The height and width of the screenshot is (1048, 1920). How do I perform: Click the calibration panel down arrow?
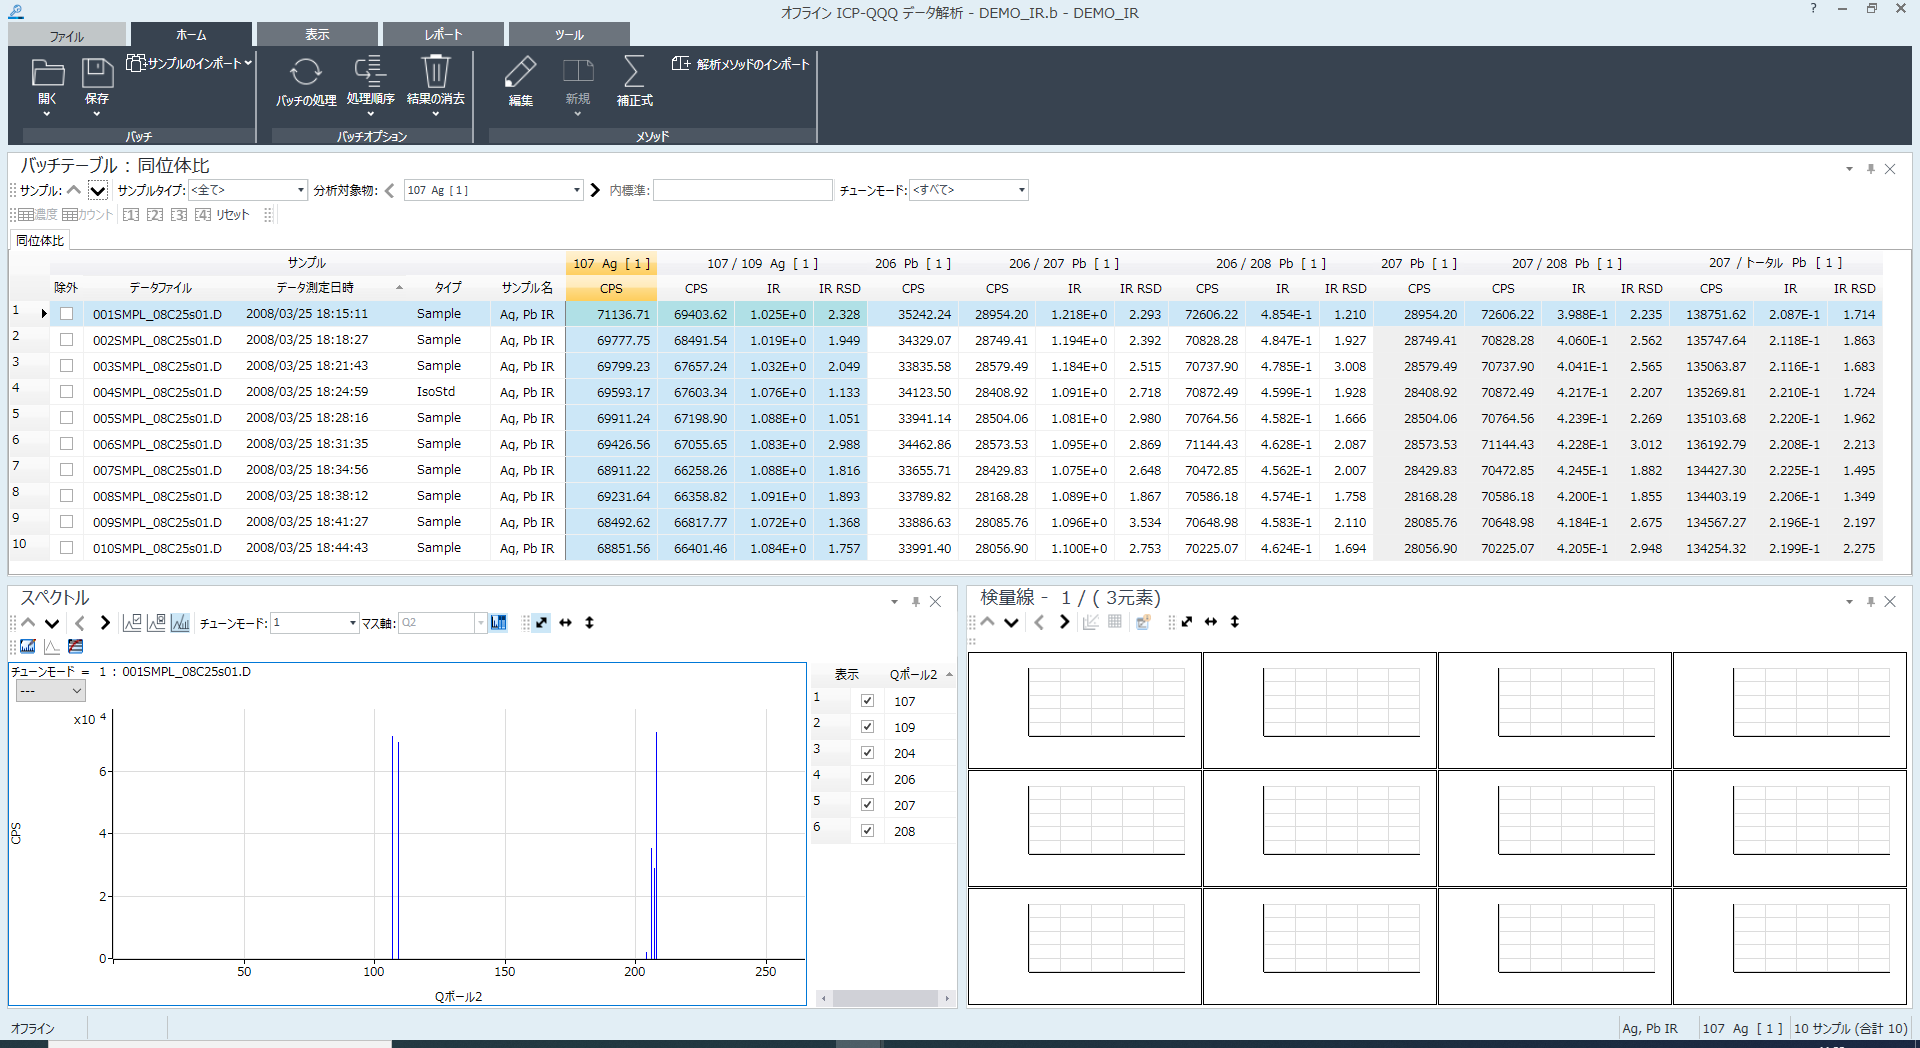tap(1011, 622)
